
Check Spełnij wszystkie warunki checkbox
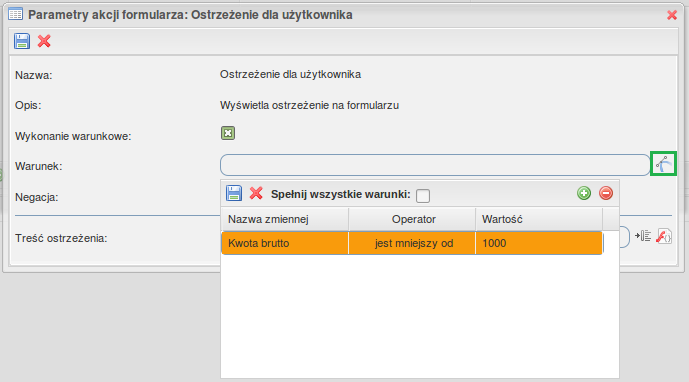(423, 196)
